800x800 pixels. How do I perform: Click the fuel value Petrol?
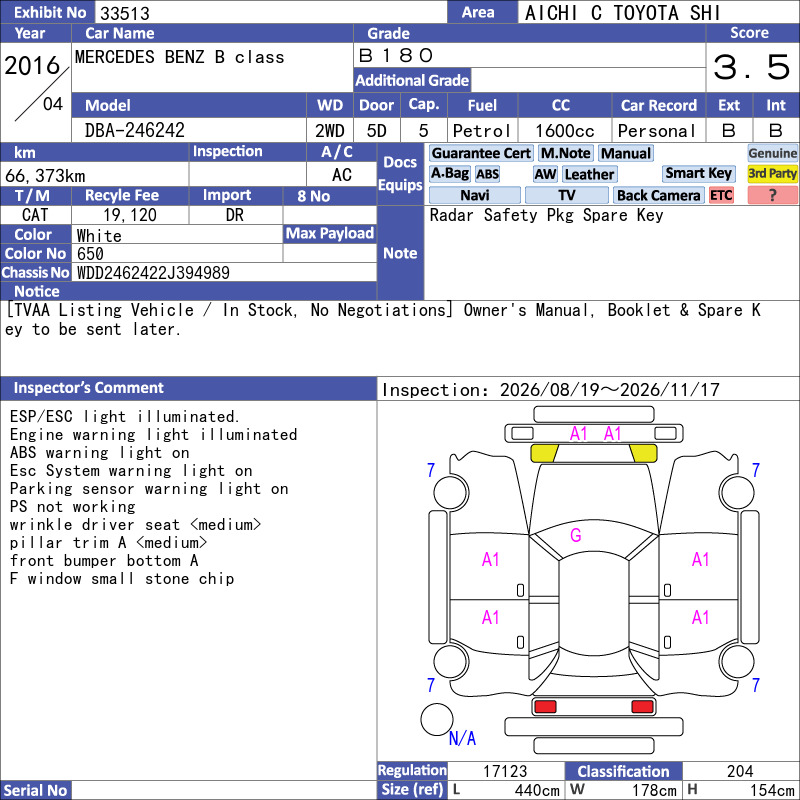pos(482,131)
